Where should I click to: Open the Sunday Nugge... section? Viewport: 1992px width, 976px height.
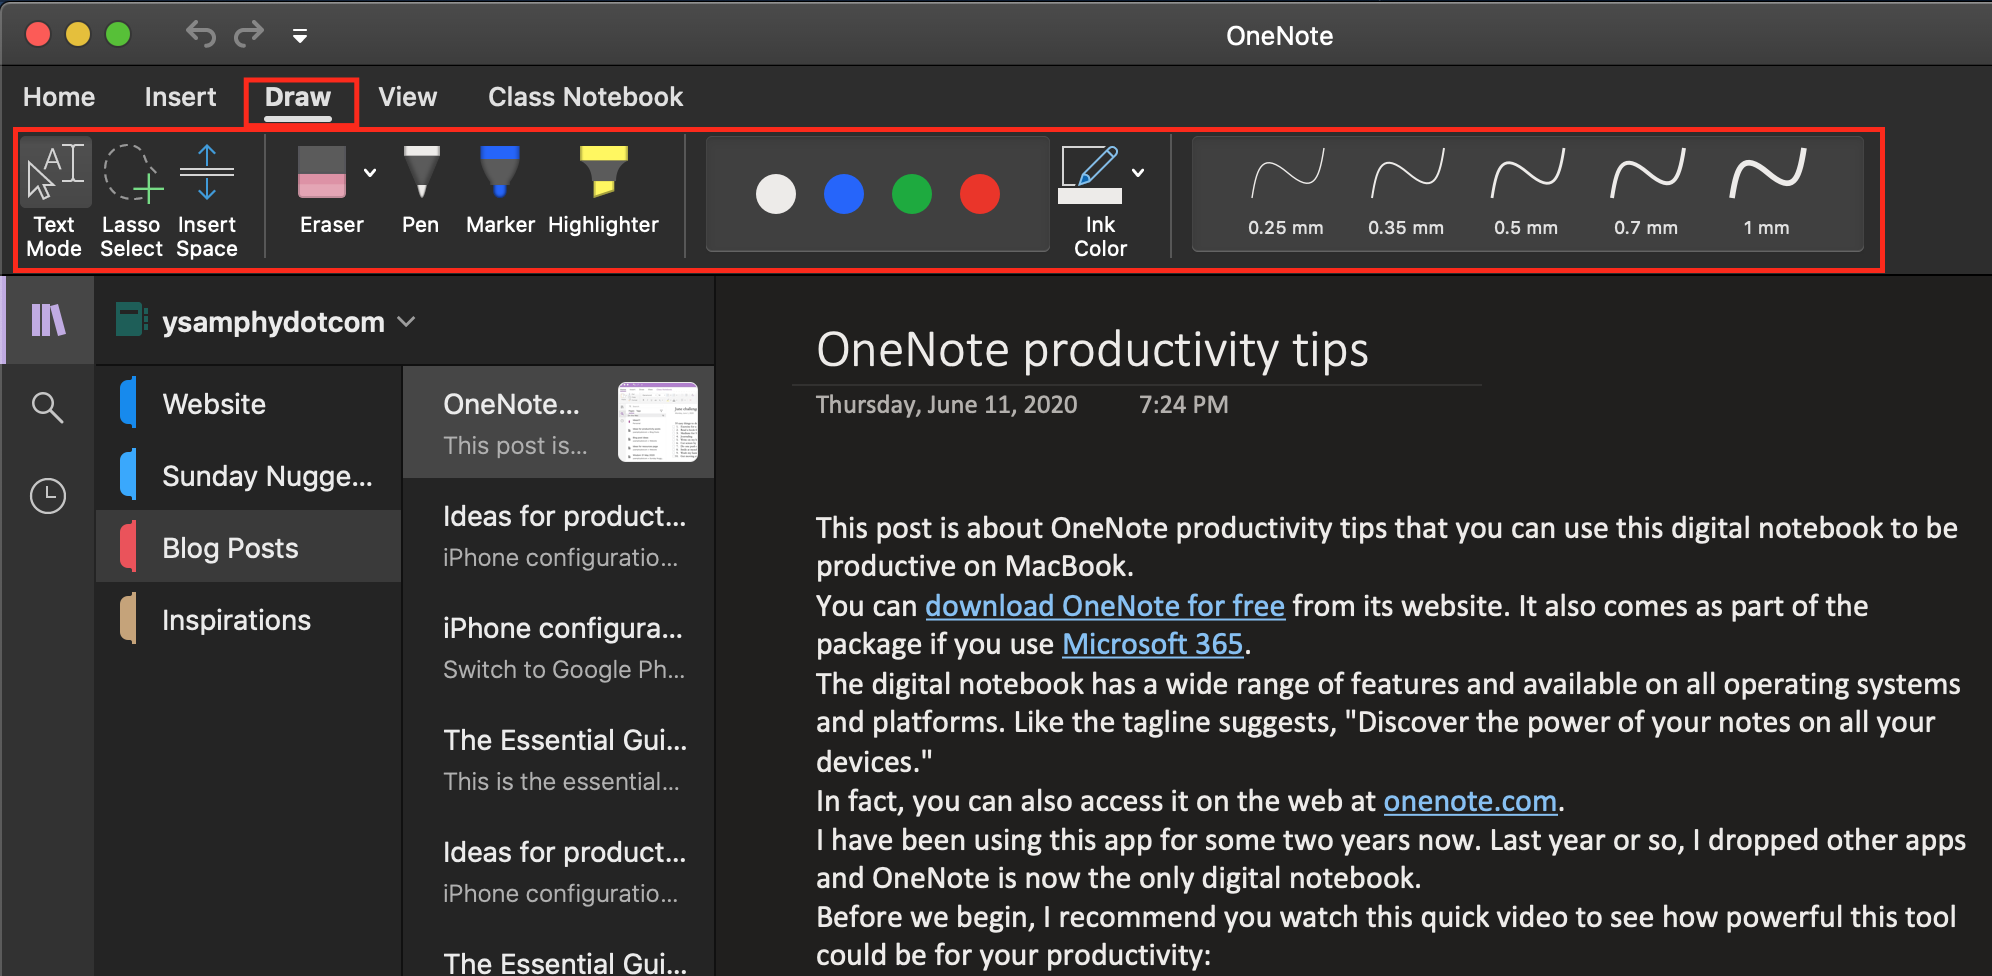tap(249, 476)
